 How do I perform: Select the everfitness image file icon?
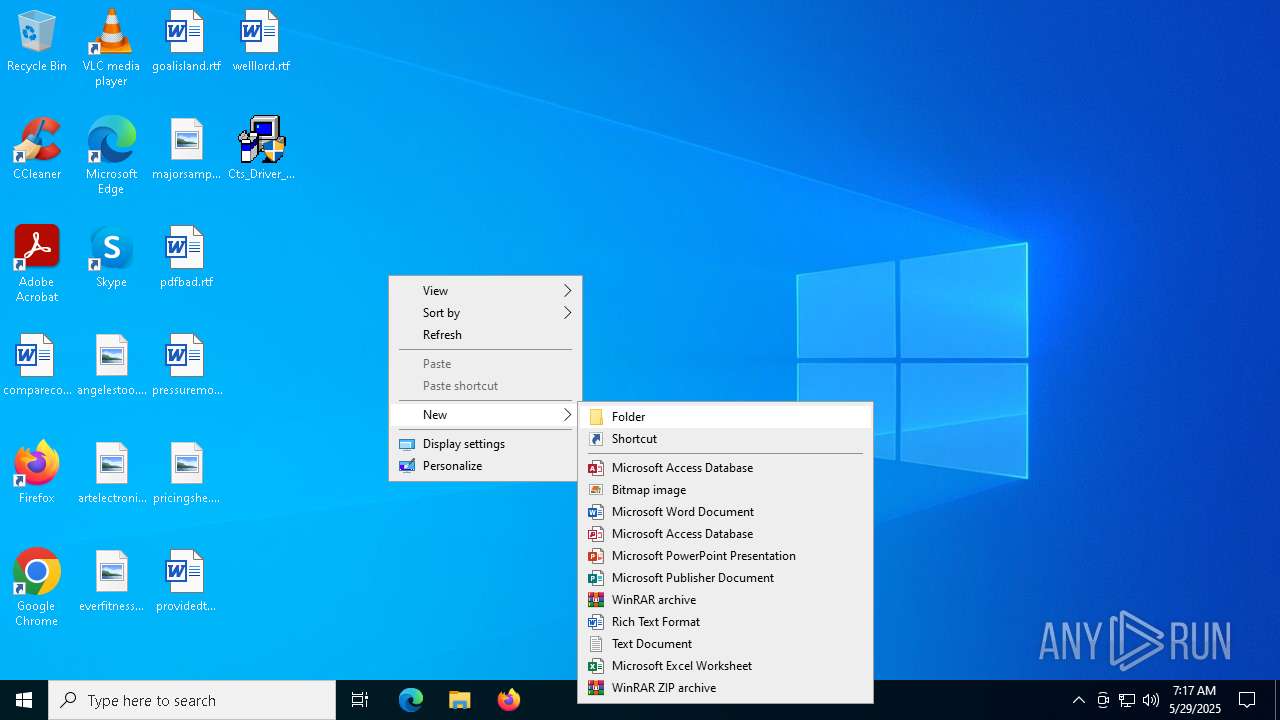coord(111,582)
